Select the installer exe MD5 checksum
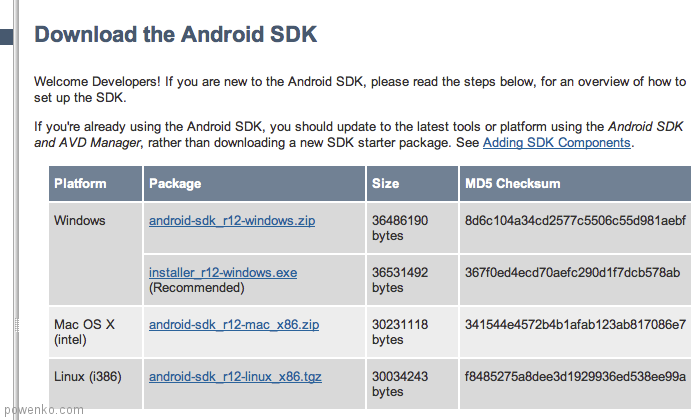The width and height of the screenshot is (699, 420). (572, 272)
